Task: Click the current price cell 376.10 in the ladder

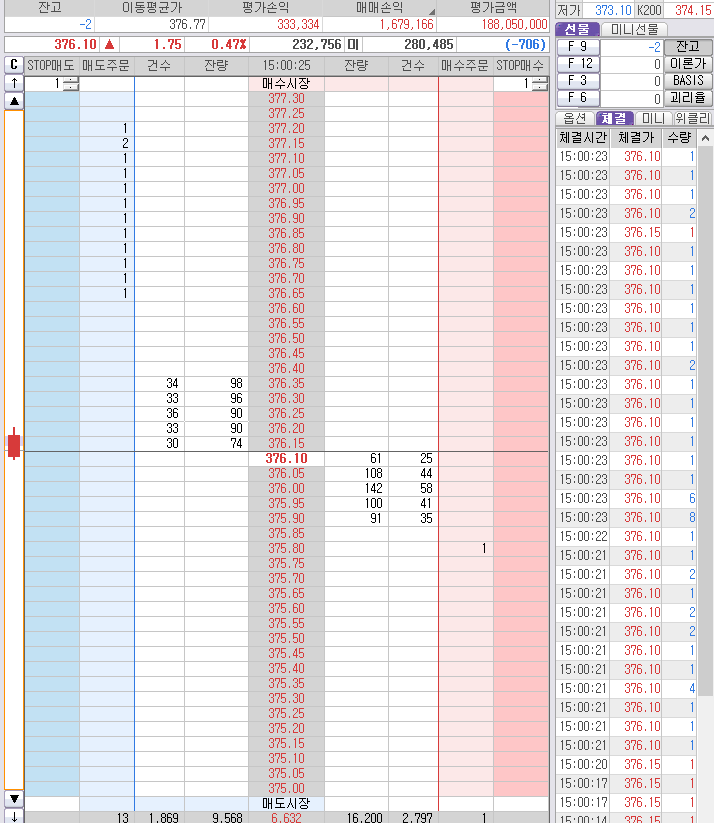Action: click(286, 459)
